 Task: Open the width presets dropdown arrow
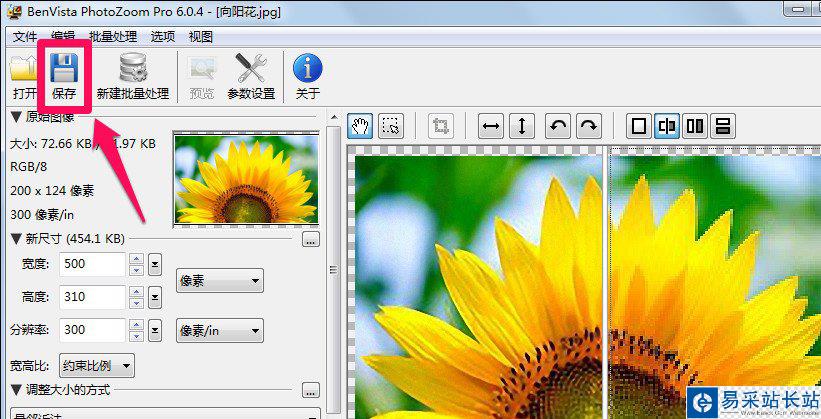click(155, 264)
